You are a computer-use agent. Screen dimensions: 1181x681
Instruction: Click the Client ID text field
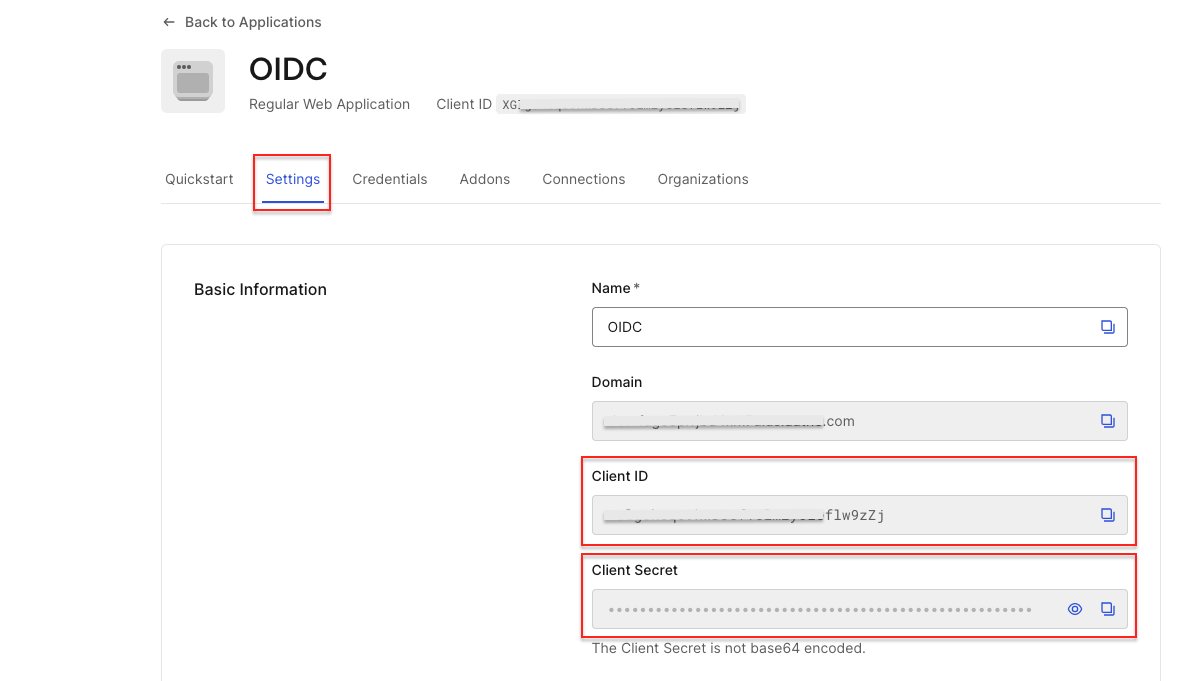[x=840, y=515]
